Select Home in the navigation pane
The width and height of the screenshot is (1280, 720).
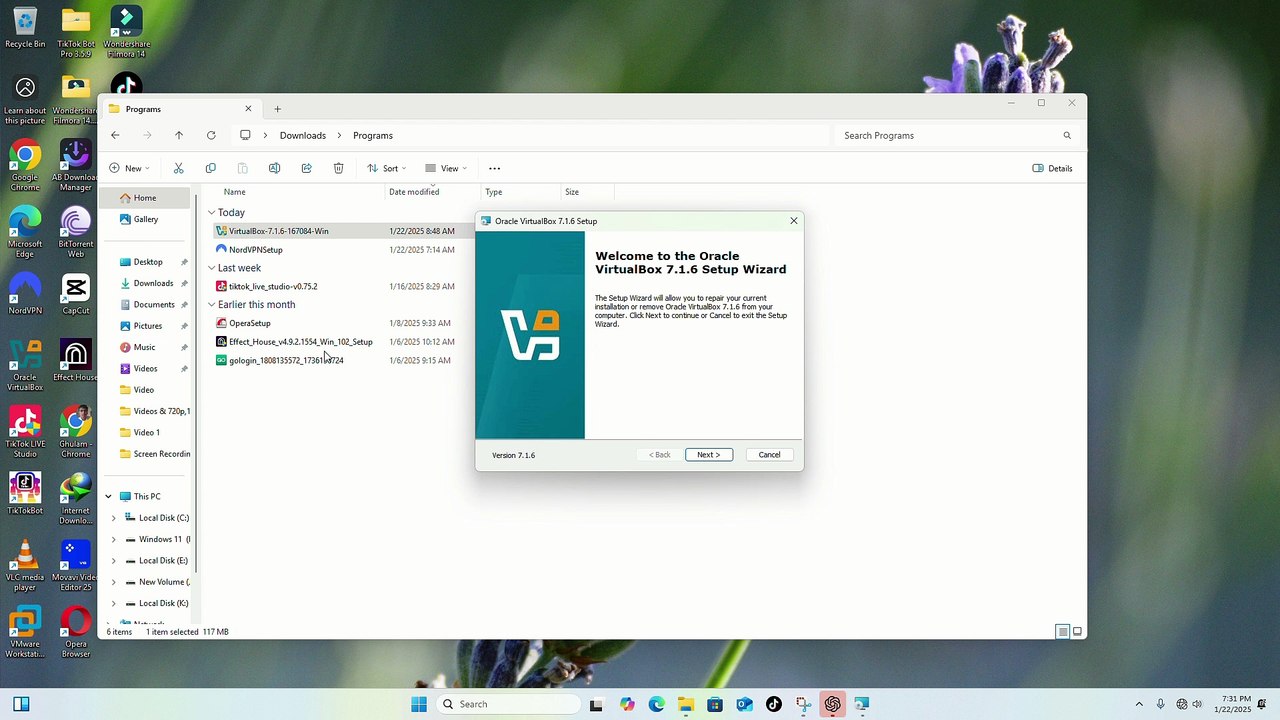tap(145, 198)
